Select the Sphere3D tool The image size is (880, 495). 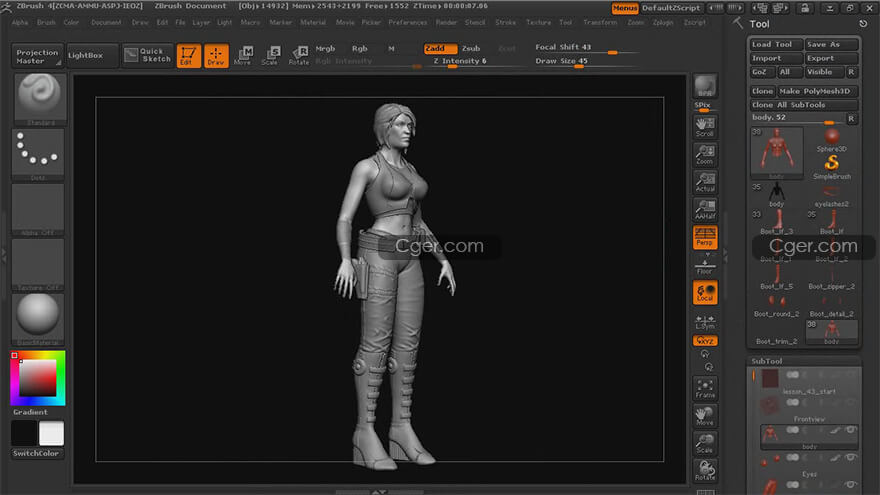click(x=831, y=139)
